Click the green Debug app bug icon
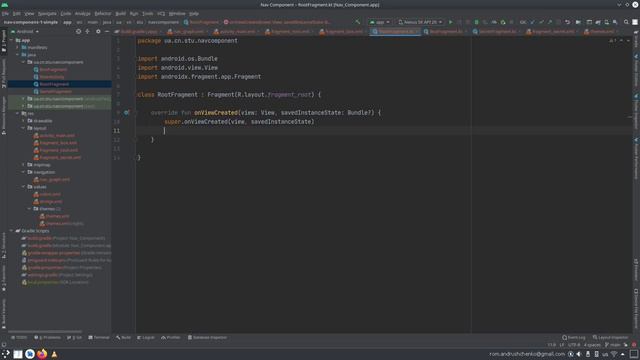Screen dimensions: 640x360 pos(476,22)
